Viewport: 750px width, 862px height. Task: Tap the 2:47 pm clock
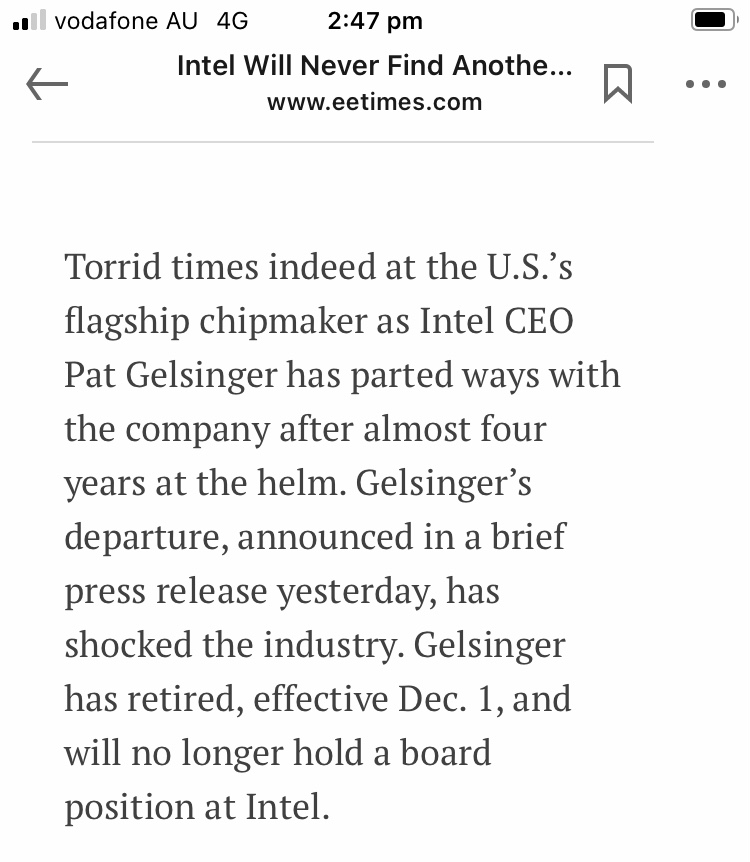pyautogui.click(x=375, y=21)
